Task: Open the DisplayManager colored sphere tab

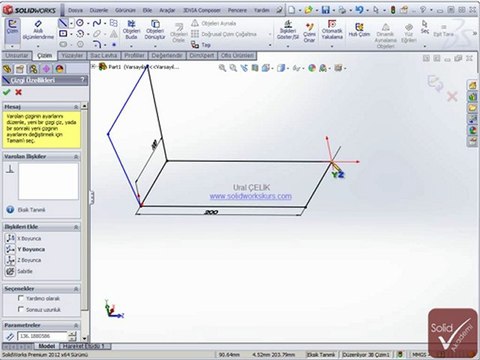Action: pos(60,69)
